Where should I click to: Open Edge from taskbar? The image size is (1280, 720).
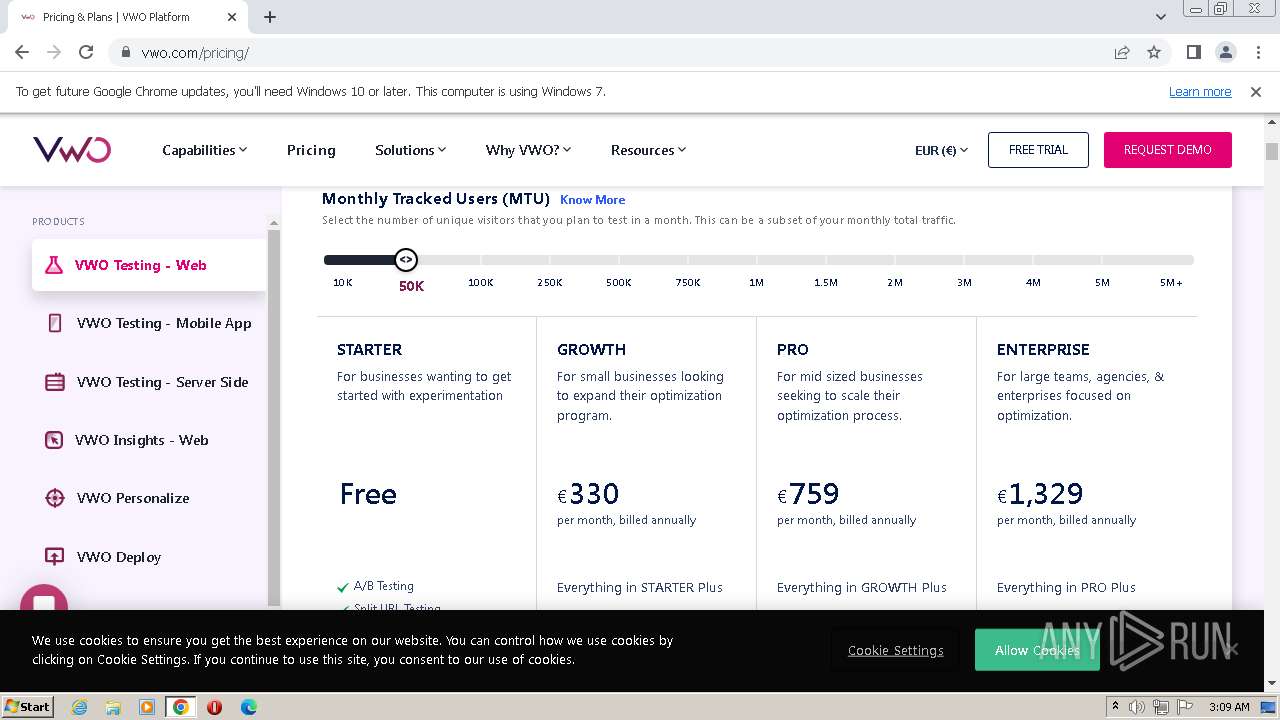248,707
